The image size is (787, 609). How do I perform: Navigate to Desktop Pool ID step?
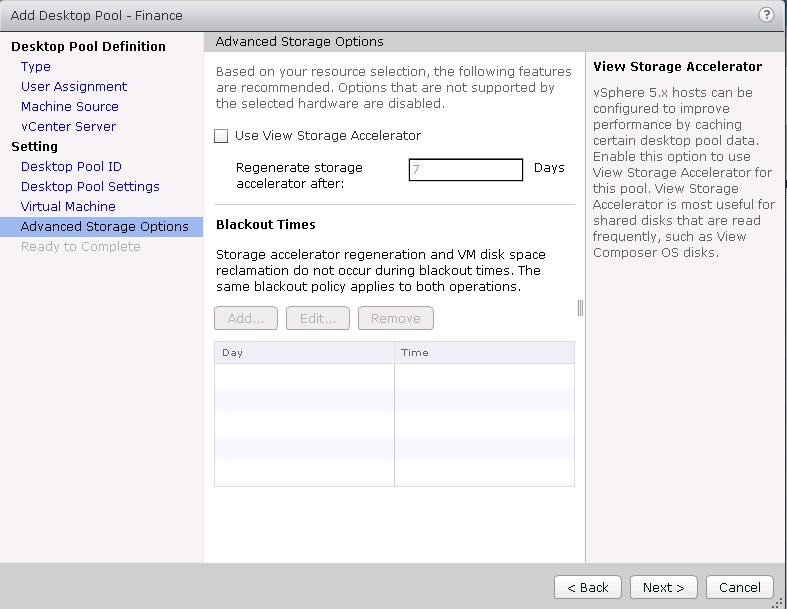coord(71,167)
